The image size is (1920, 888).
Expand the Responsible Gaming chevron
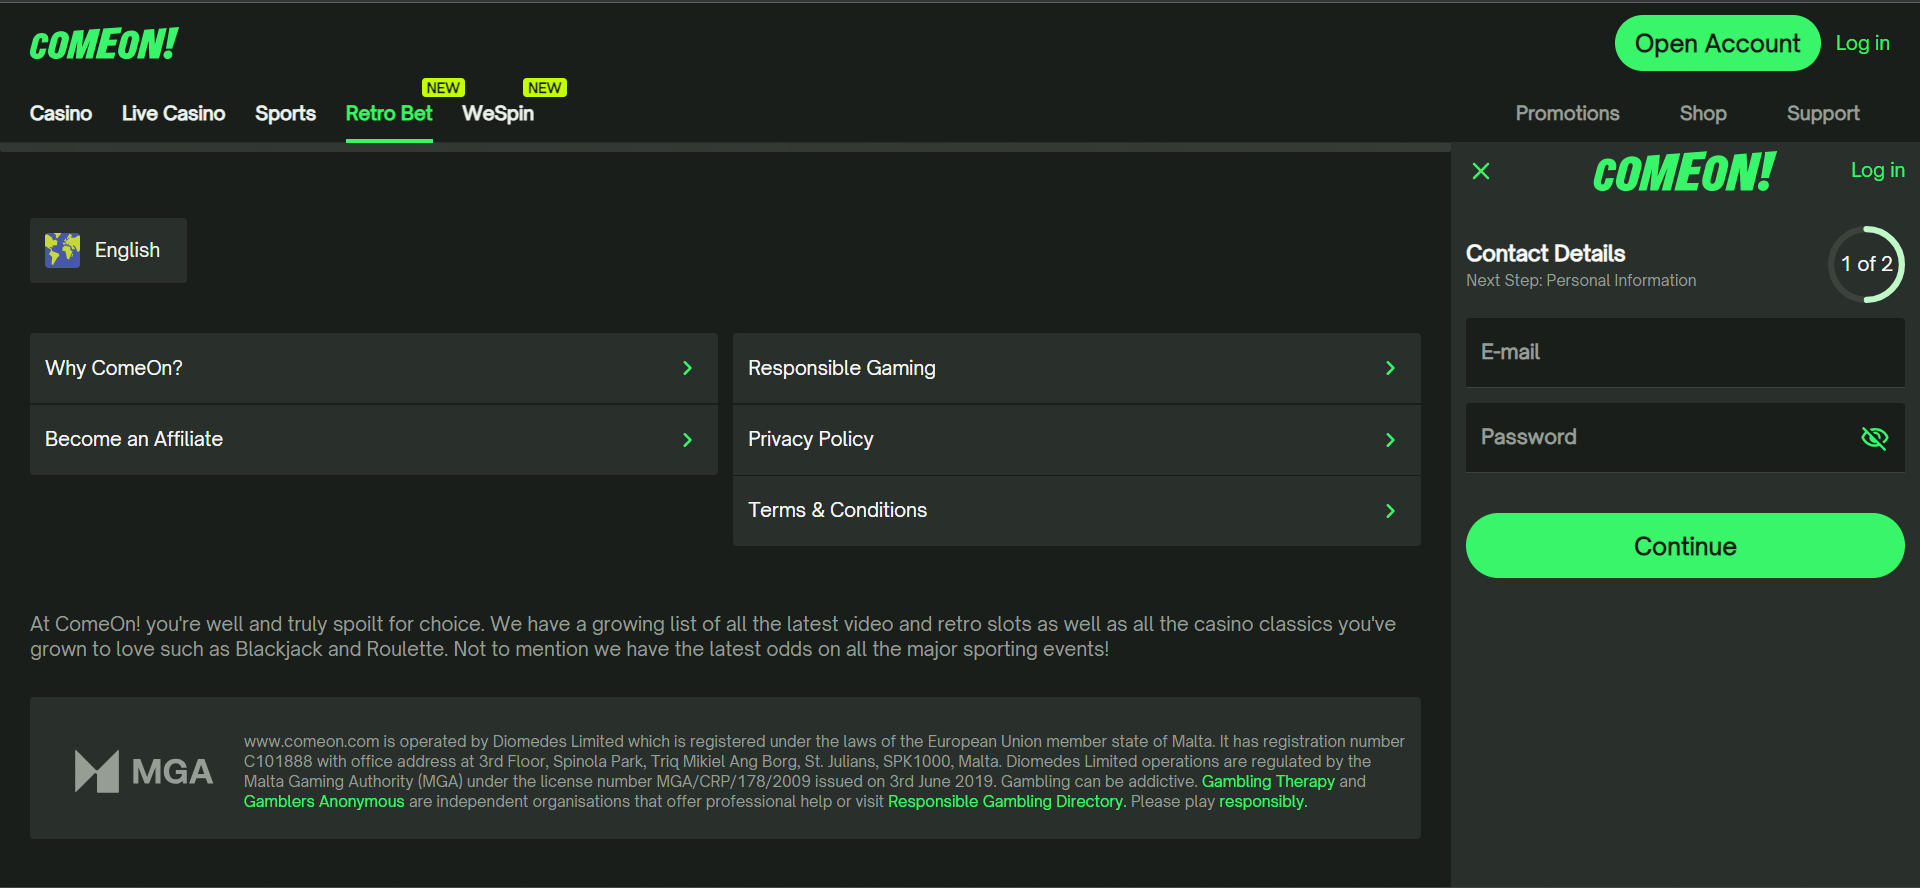pos(1390,368)
